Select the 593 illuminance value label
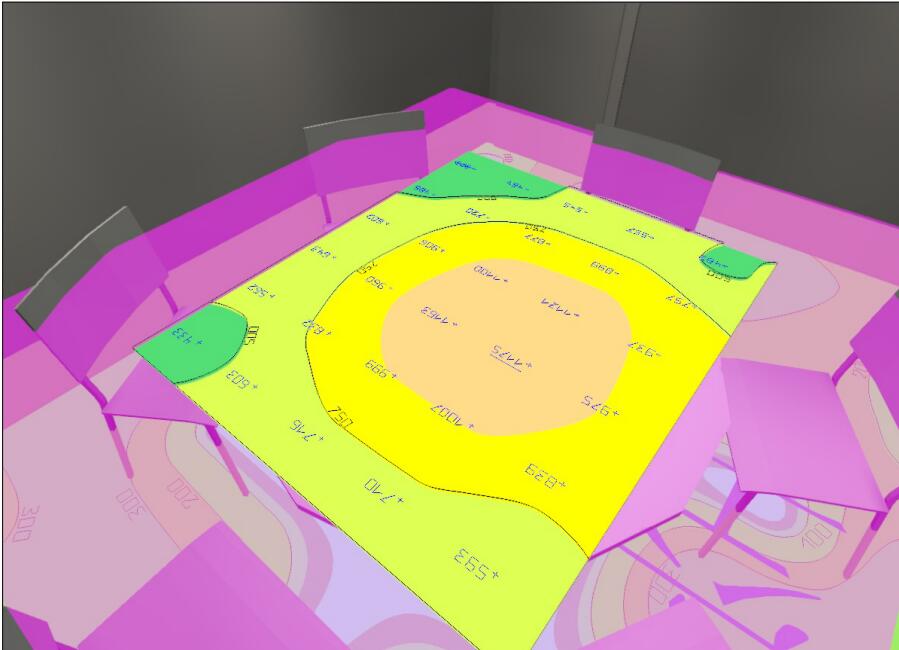The width and height of the screenshot is (899, 650). click(477, 564)
